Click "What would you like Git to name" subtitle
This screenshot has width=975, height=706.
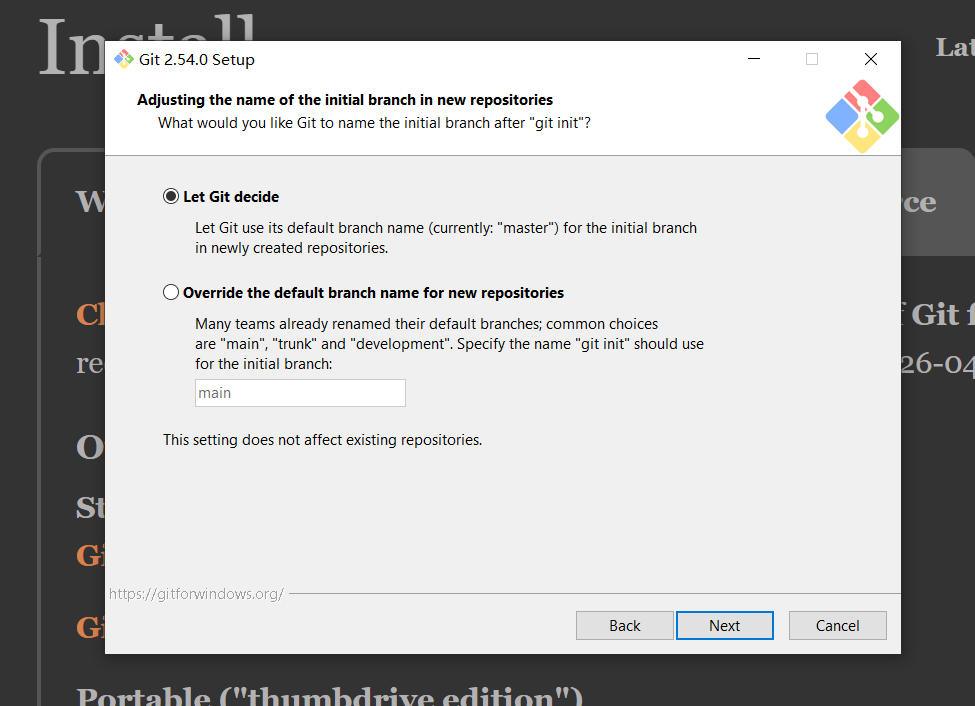pyautogui.click(x=374, y=123)
